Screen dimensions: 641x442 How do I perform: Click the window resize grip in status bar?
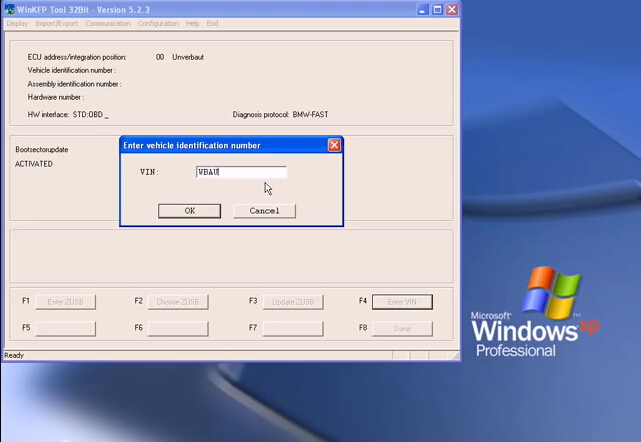click(455, 356)
